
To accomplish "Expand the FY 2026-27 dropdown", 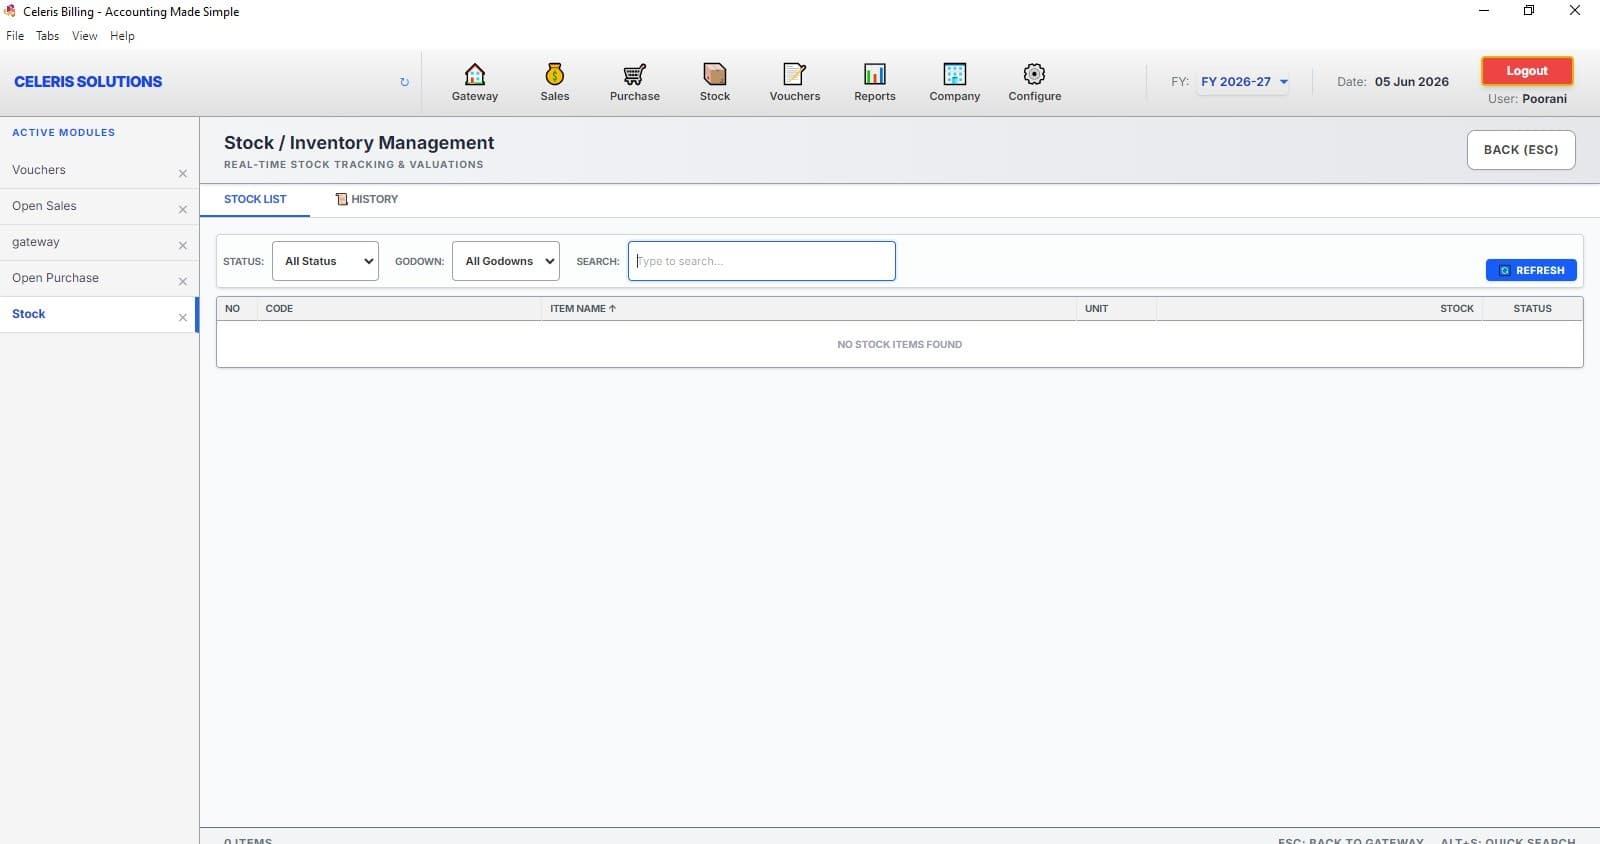I will tap(1244, 82).
